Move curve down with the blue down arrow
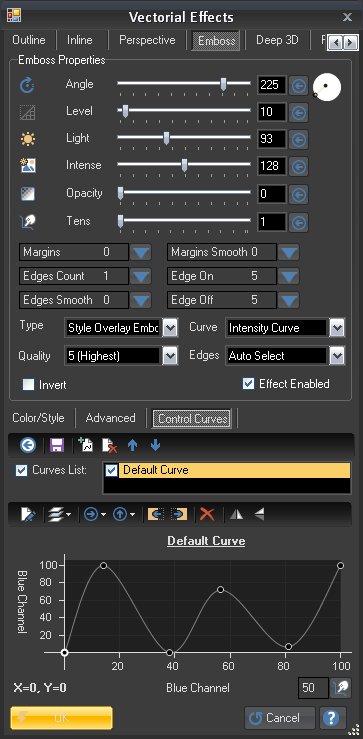This screenshot has height=739, width=363. click(x=155, y=445)
